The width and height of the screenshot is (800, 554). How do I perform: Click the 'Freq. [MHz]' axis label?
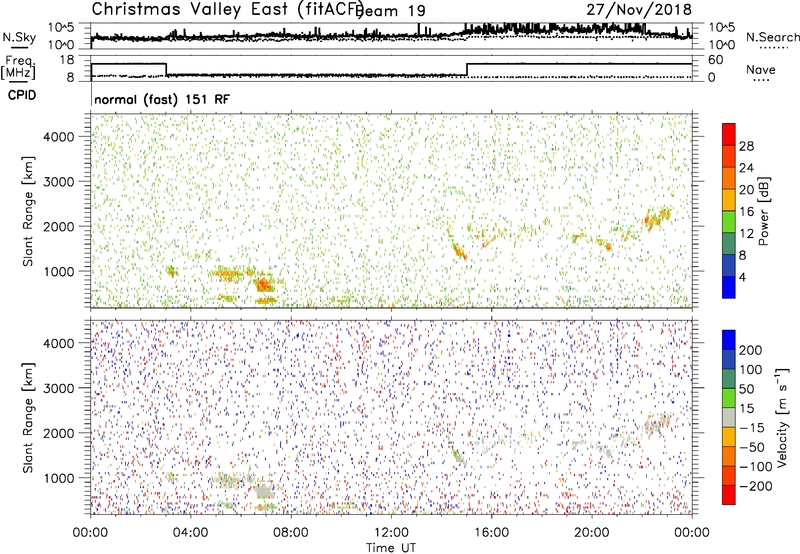click(18, 68)
